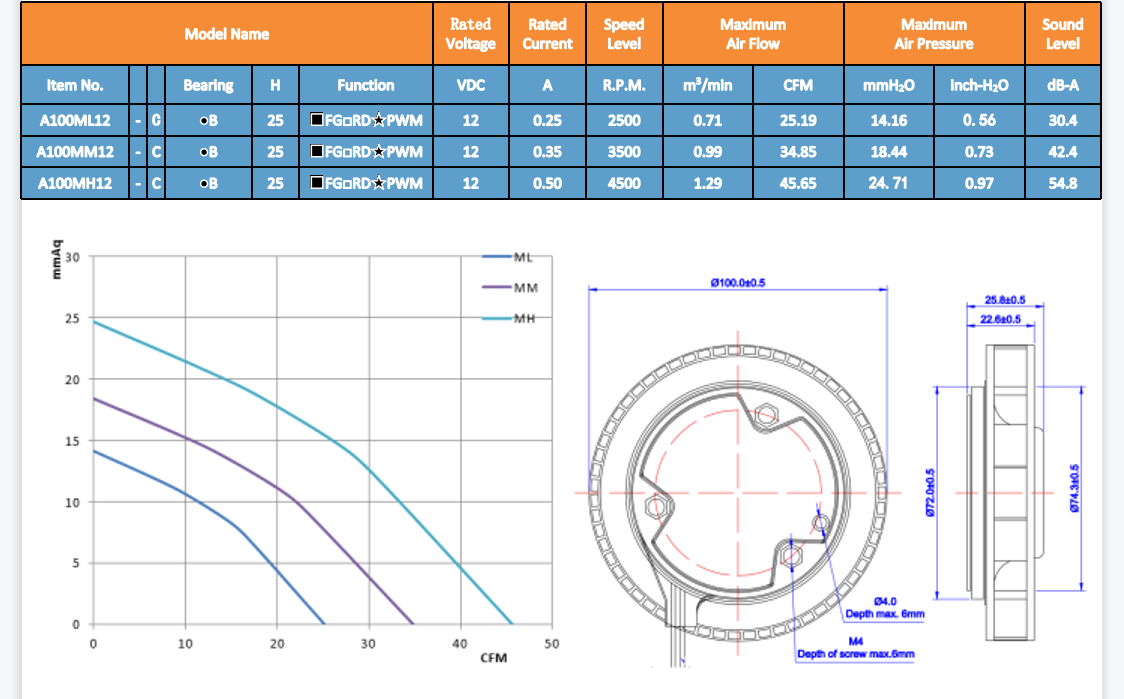The width and height of the screenshot is (1124, 699).
Task: Click the Ø100.0±0.5 dimension label
Action: point(737,283)
